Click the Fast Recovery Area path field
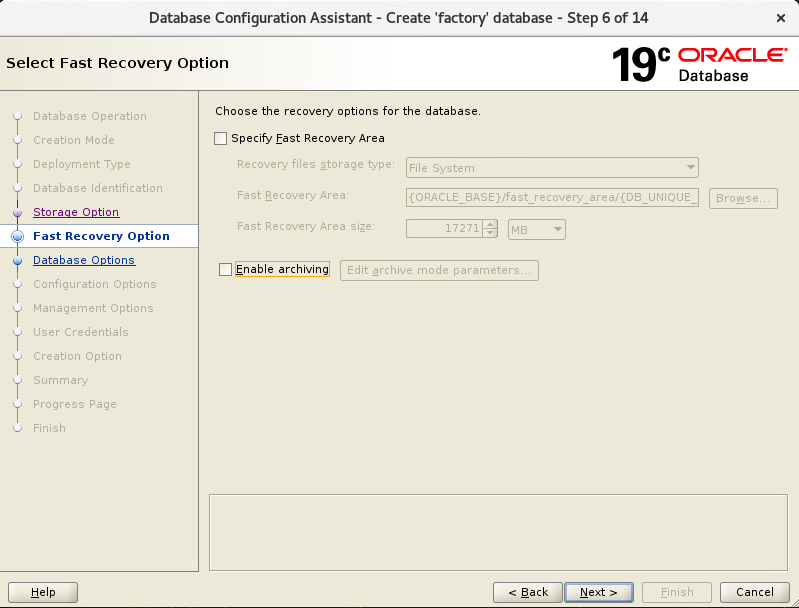 pyautogui.click(x=552, y=197)
